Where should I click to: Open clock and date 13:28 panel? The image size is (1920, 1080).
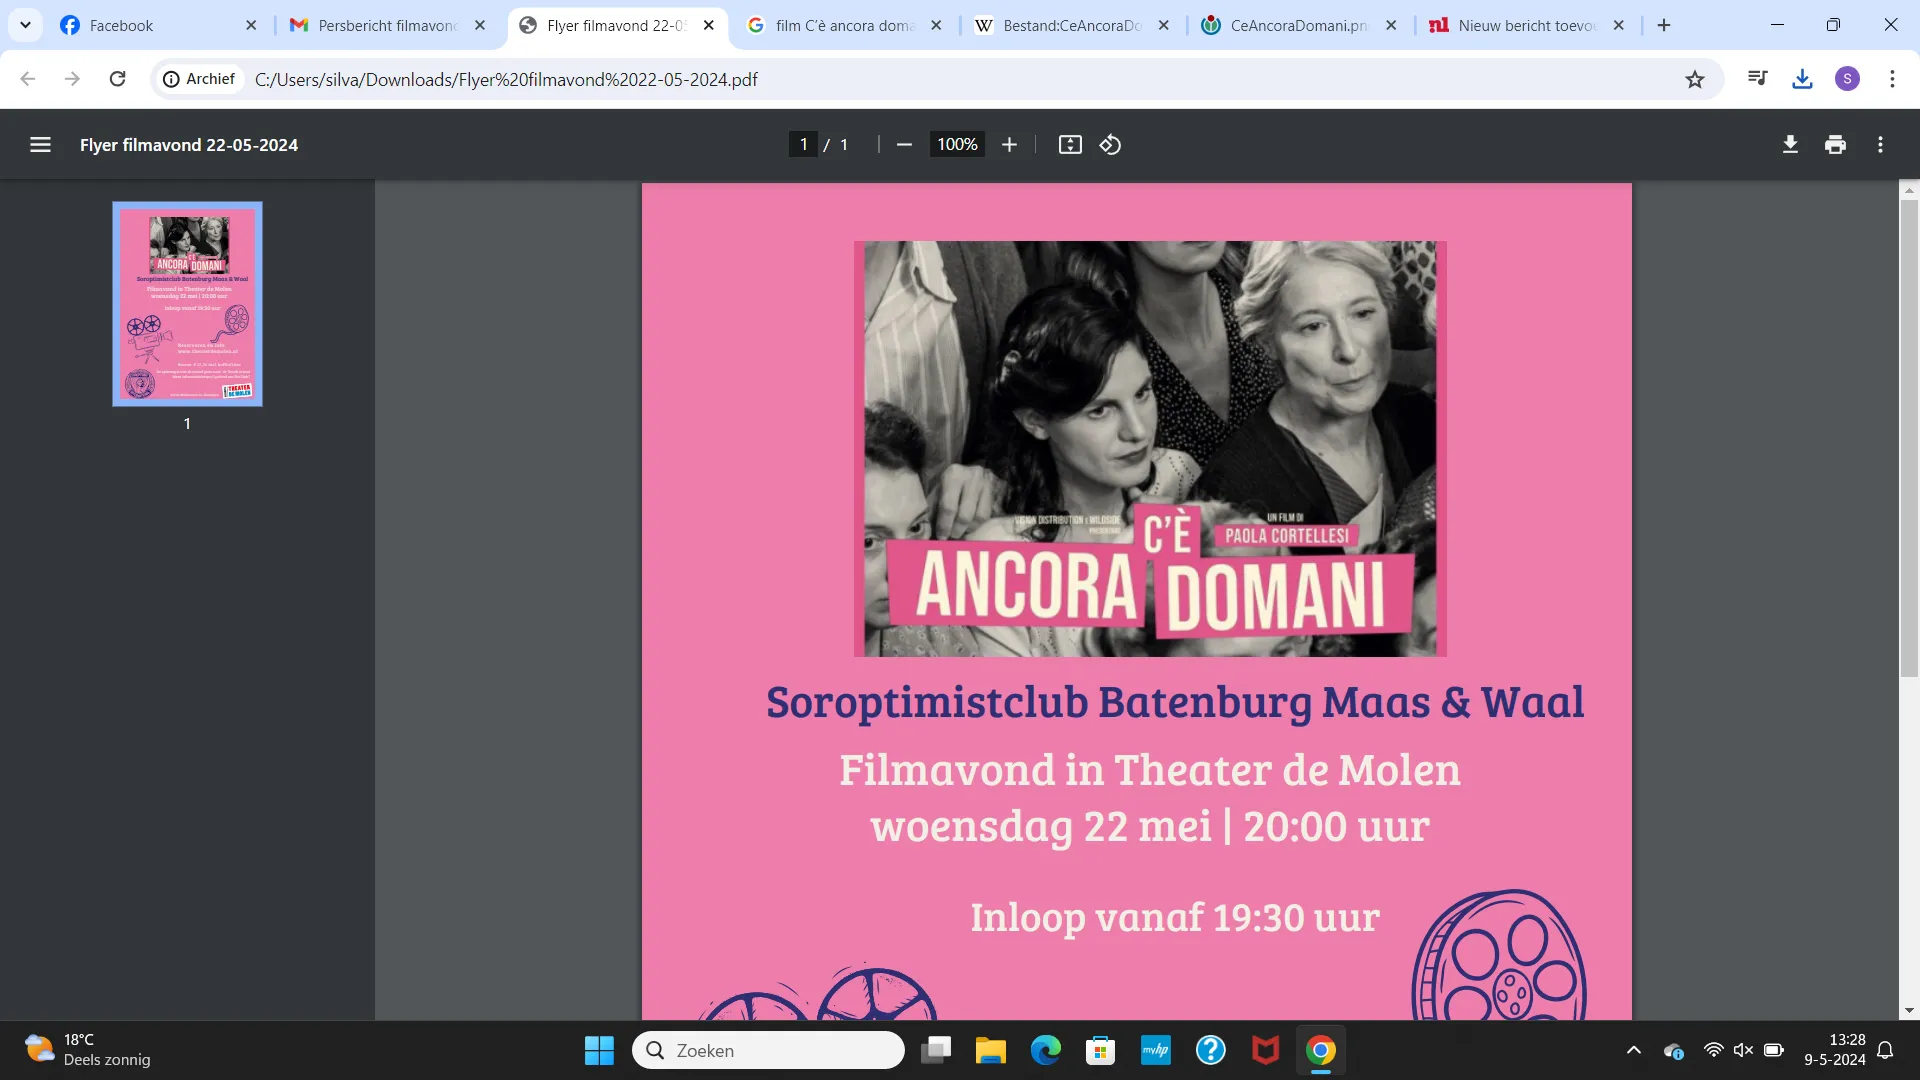1835,1050
